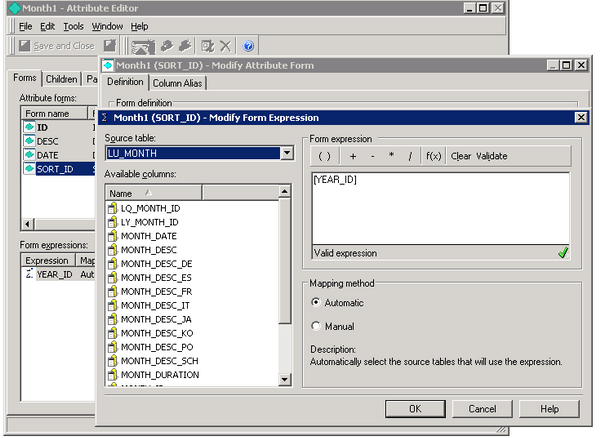Click the available columns scrollbar thumb
600x438 pixels.
284,261
